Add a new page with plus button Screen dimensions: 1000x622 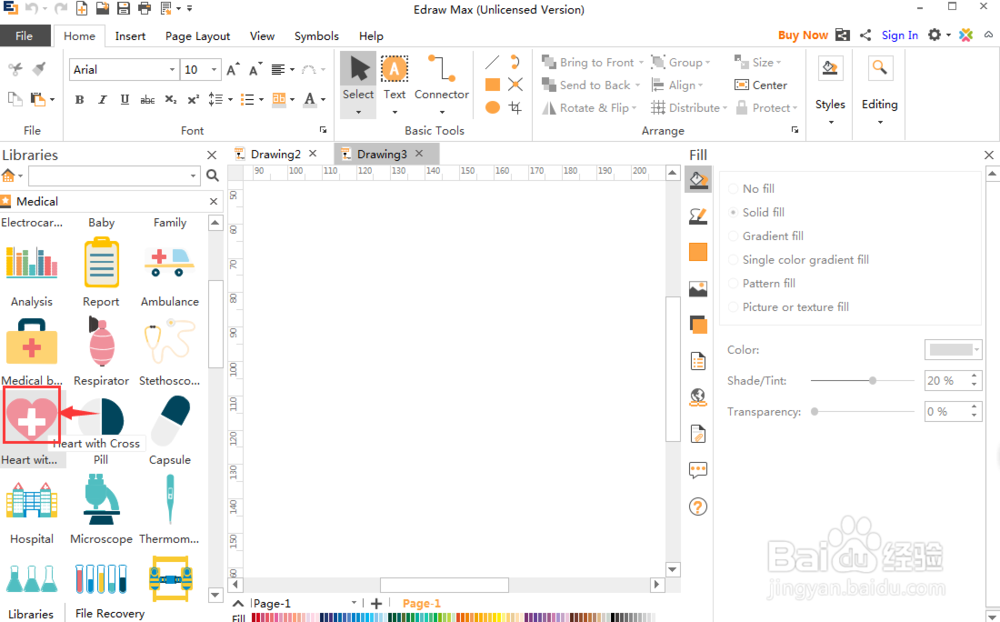point(376,603)
